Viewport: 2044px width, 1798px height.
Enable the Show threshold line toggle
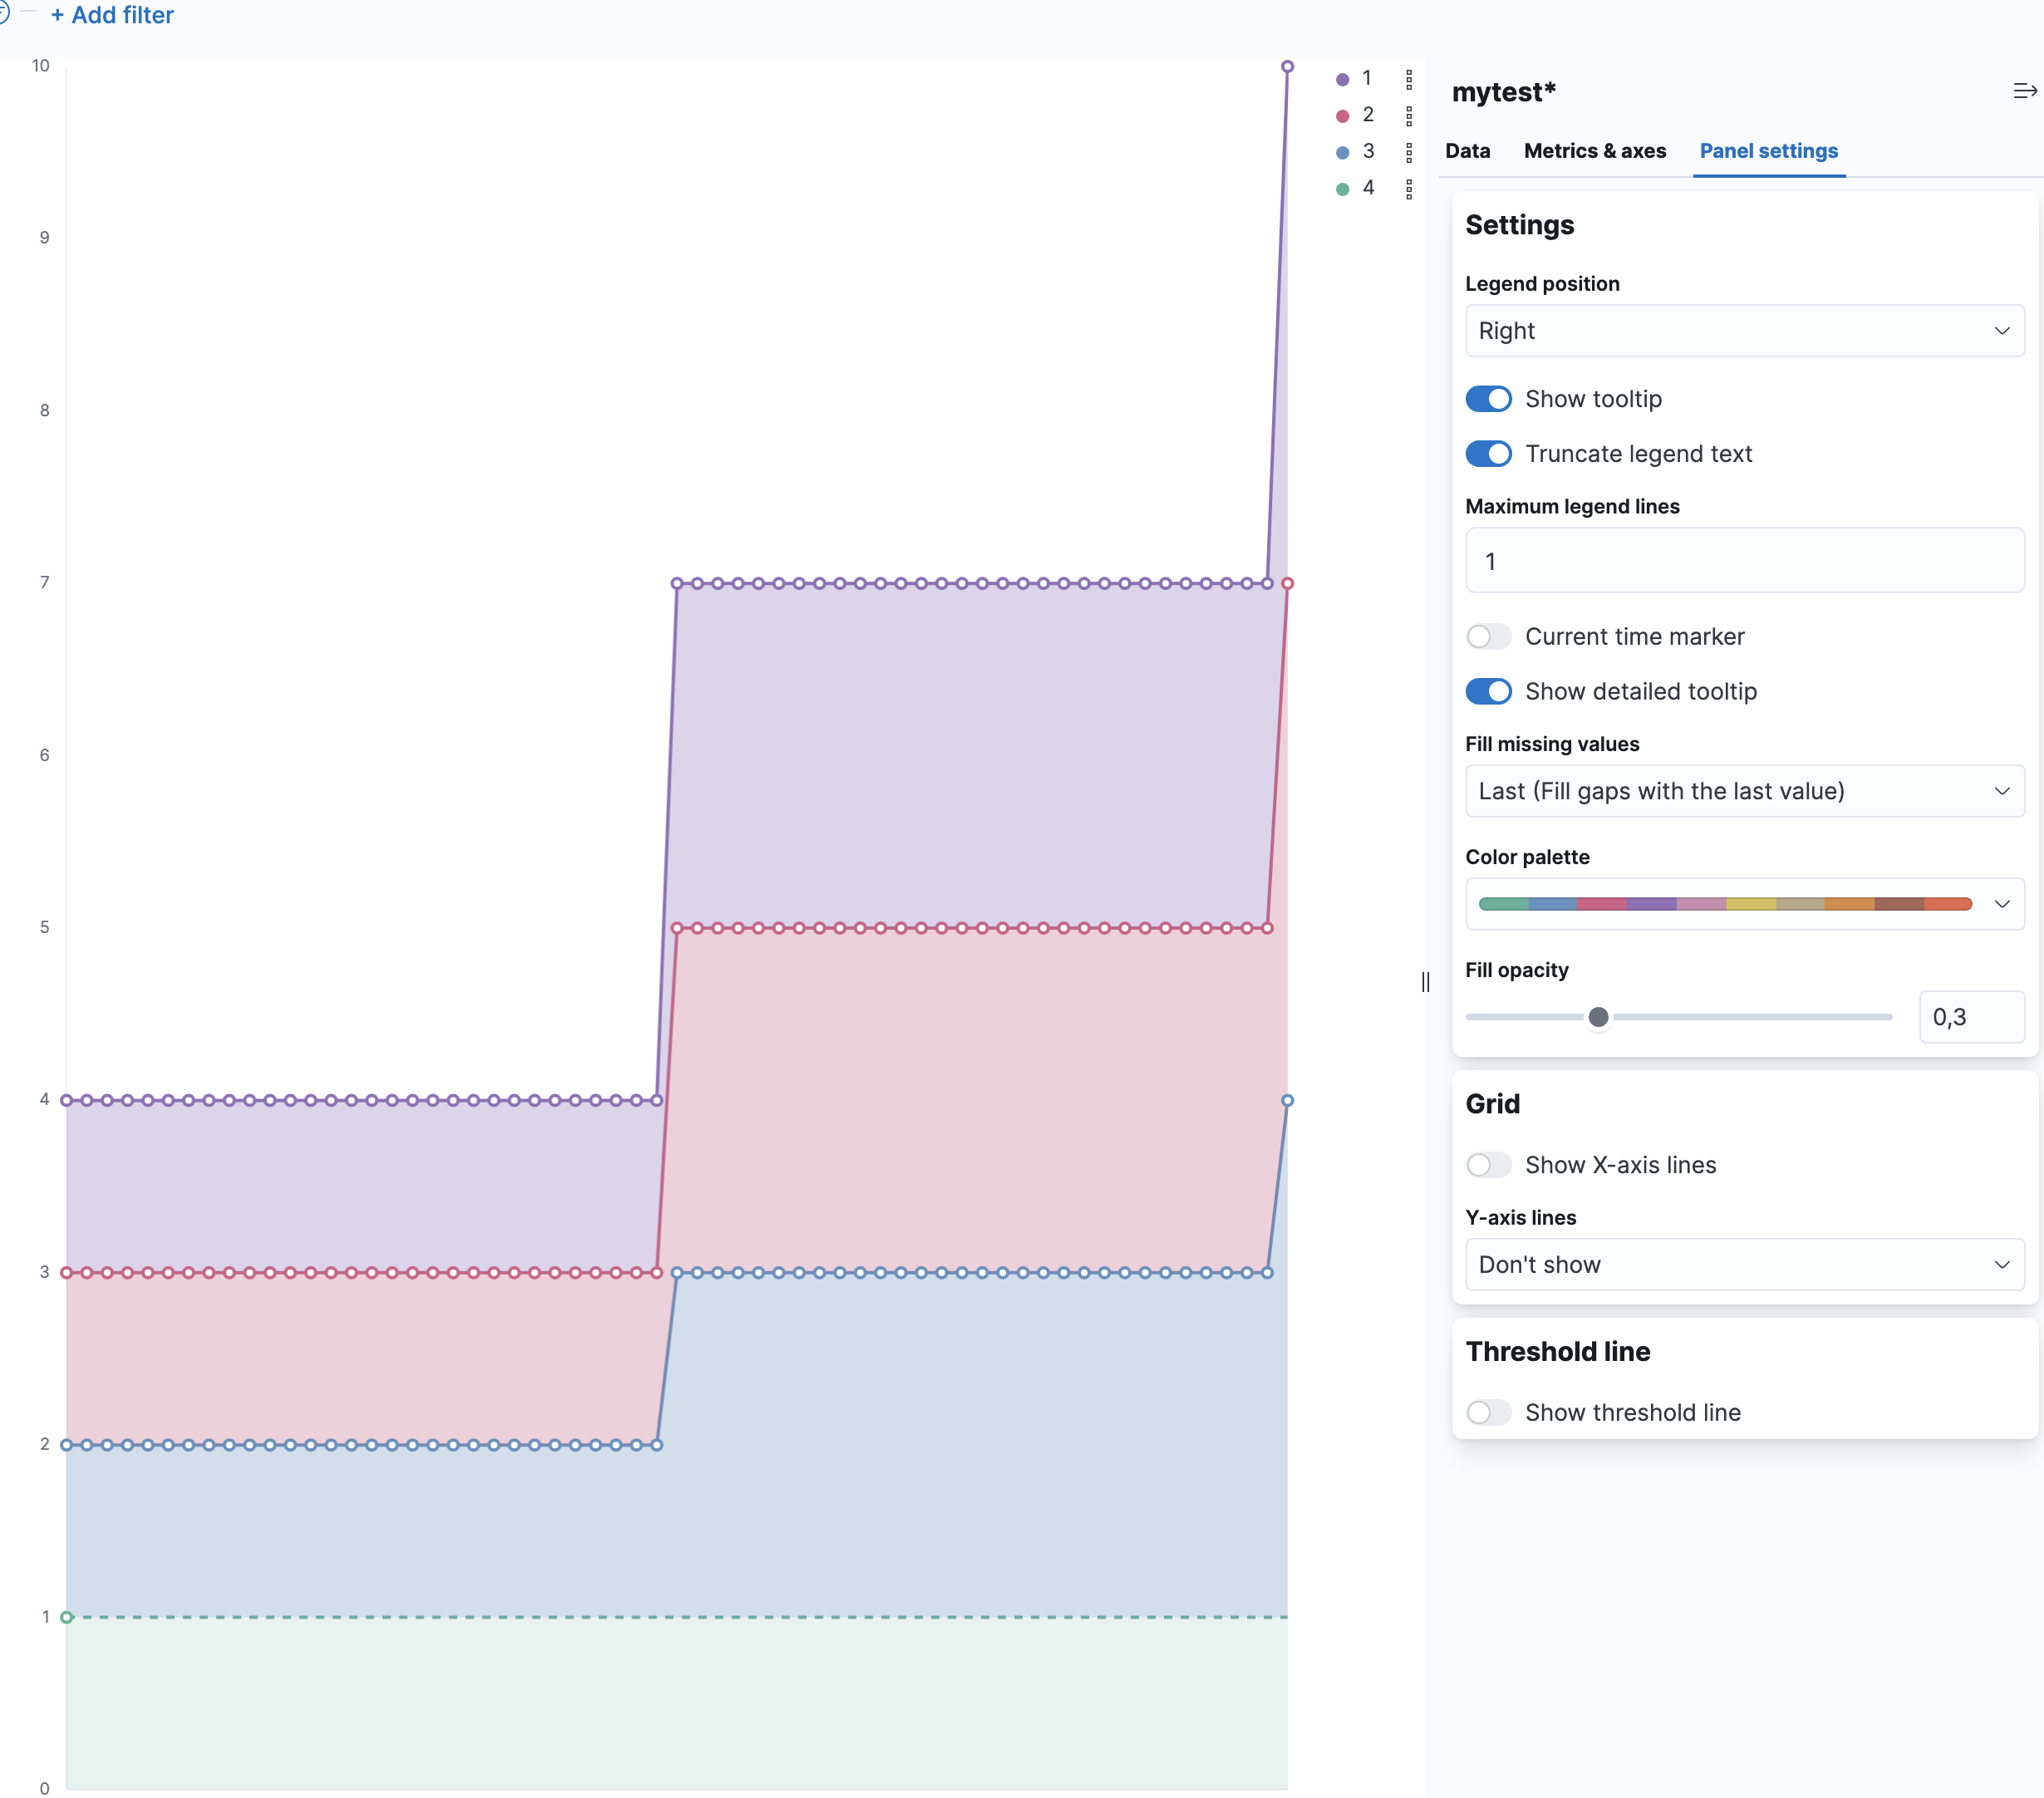tap(1488, 1412)
